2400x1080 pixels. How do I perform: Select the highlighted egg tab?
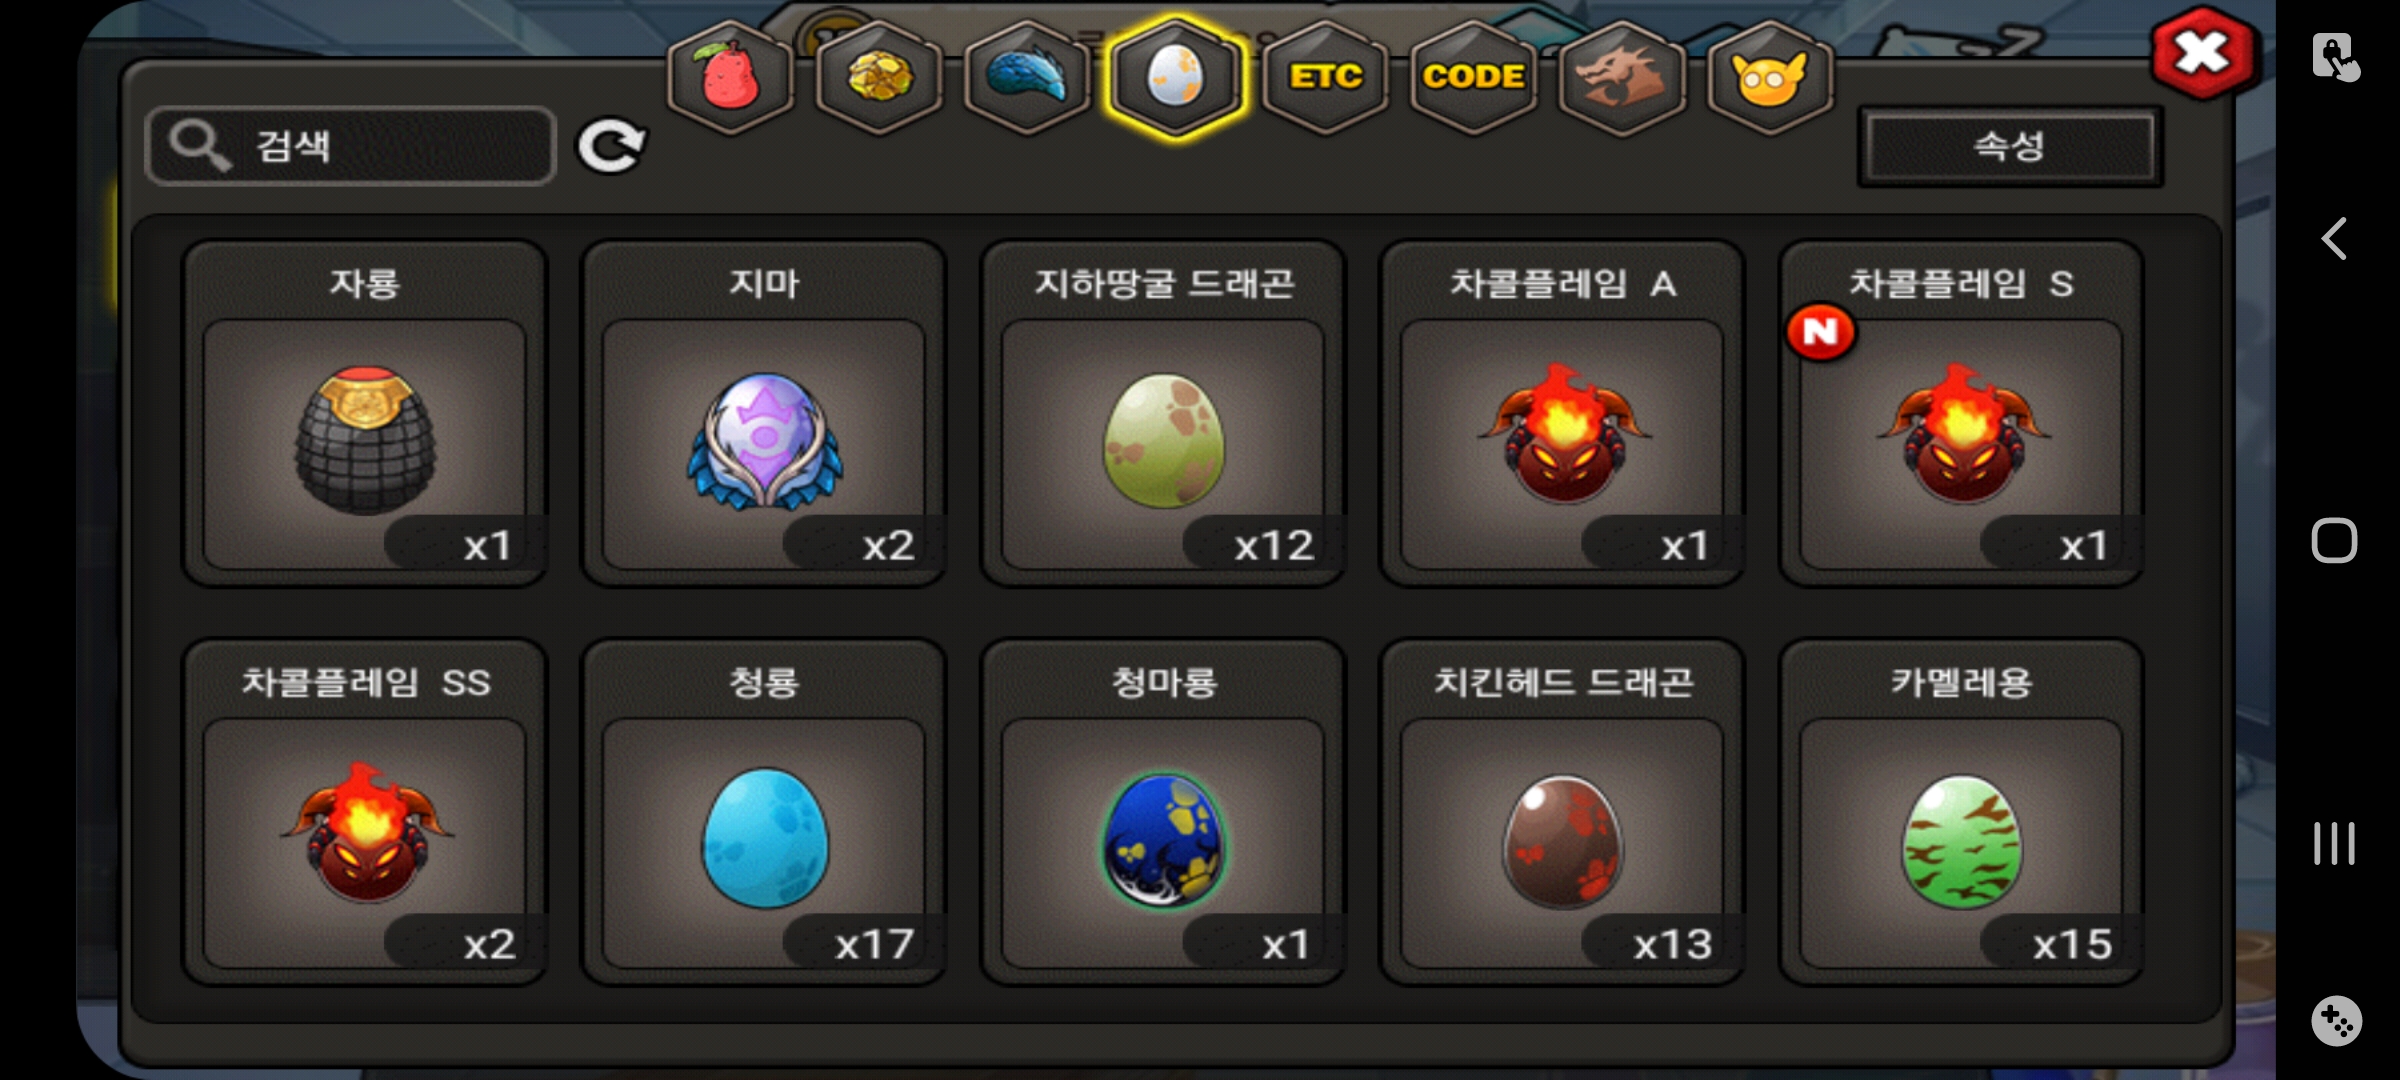(1176, 77)
